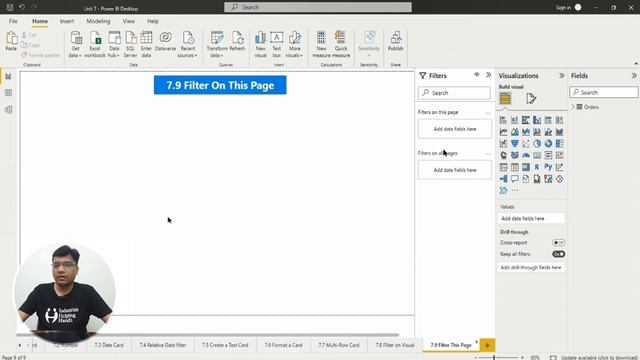The height and width of the screenshot is (360, 640).
Task: Create a New measure
Action: [321, 44]
